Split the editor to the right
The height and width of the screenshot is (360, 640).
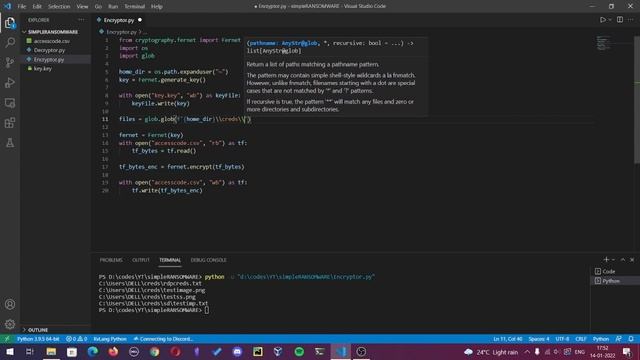620,20
